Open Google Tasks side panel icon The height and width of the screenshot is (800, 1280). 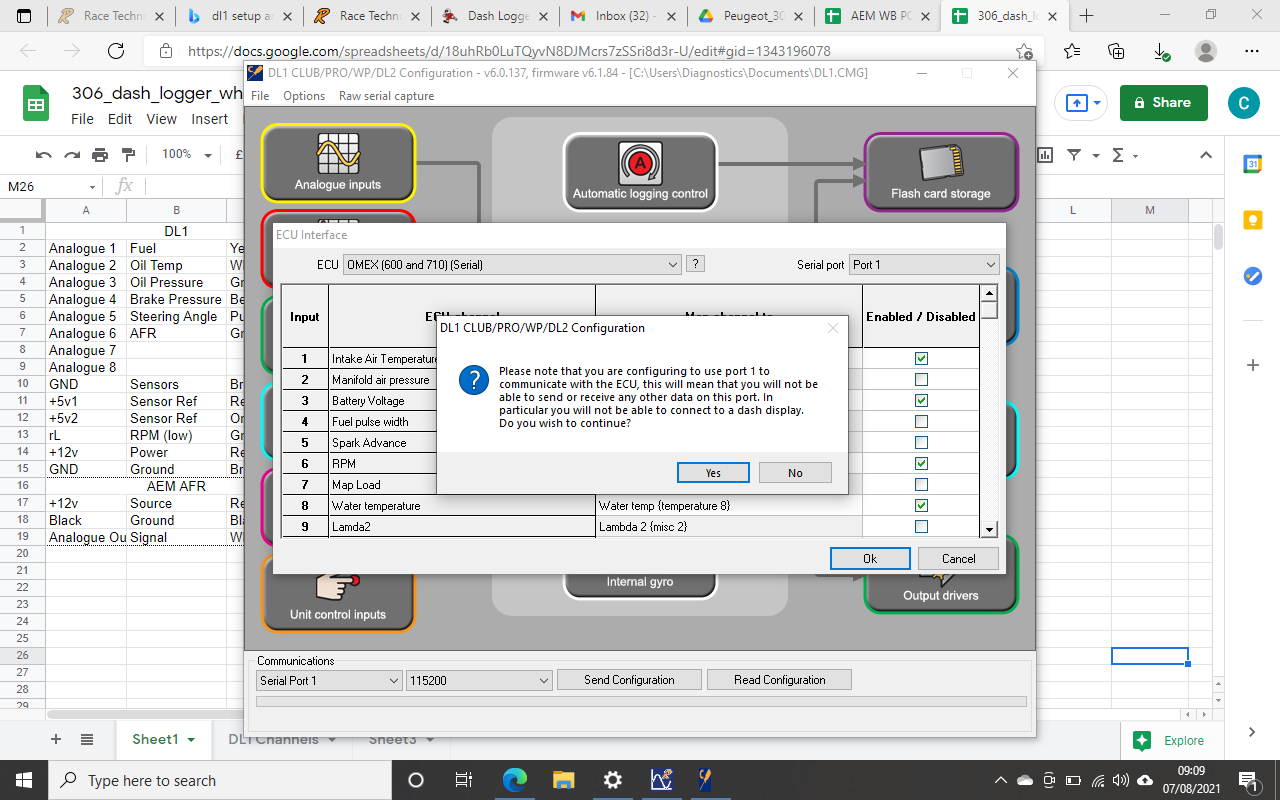1253,276
